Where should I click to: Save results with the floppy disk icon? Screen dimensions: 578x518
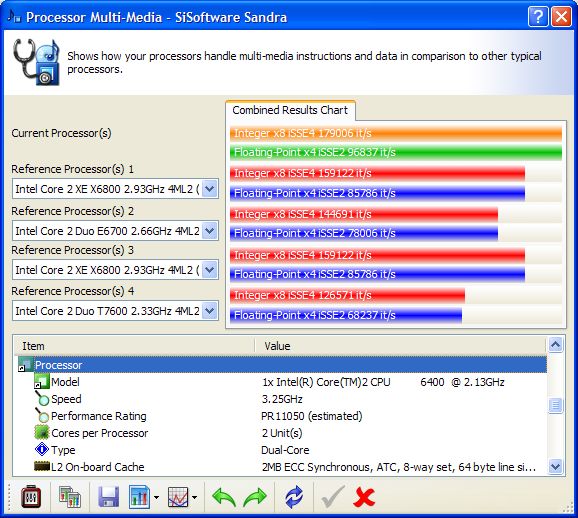(109, 497)
